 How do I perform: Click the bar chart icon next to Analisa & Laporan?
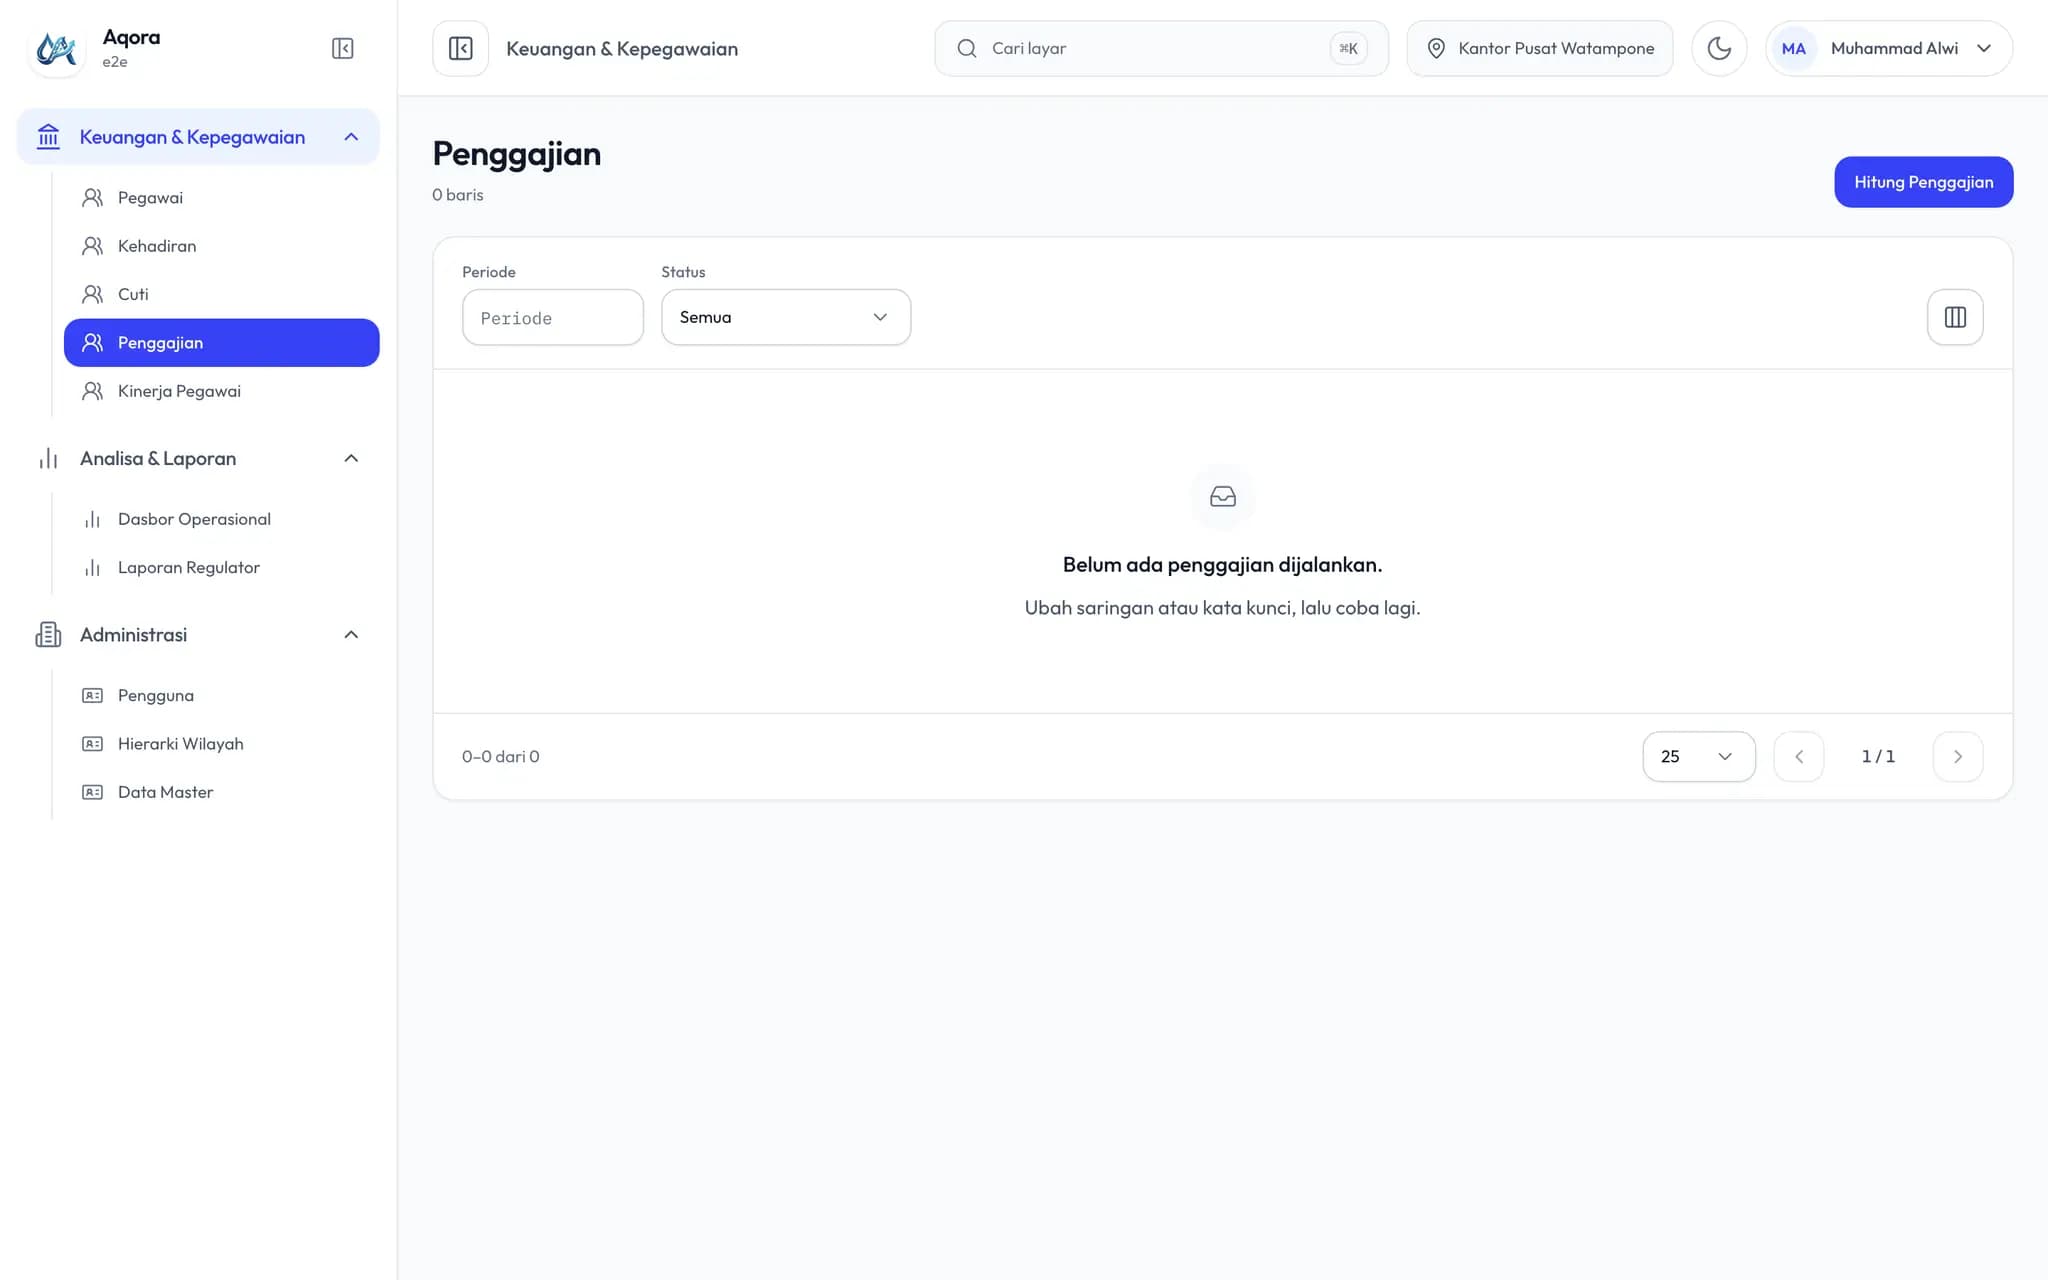click(48, 458)
